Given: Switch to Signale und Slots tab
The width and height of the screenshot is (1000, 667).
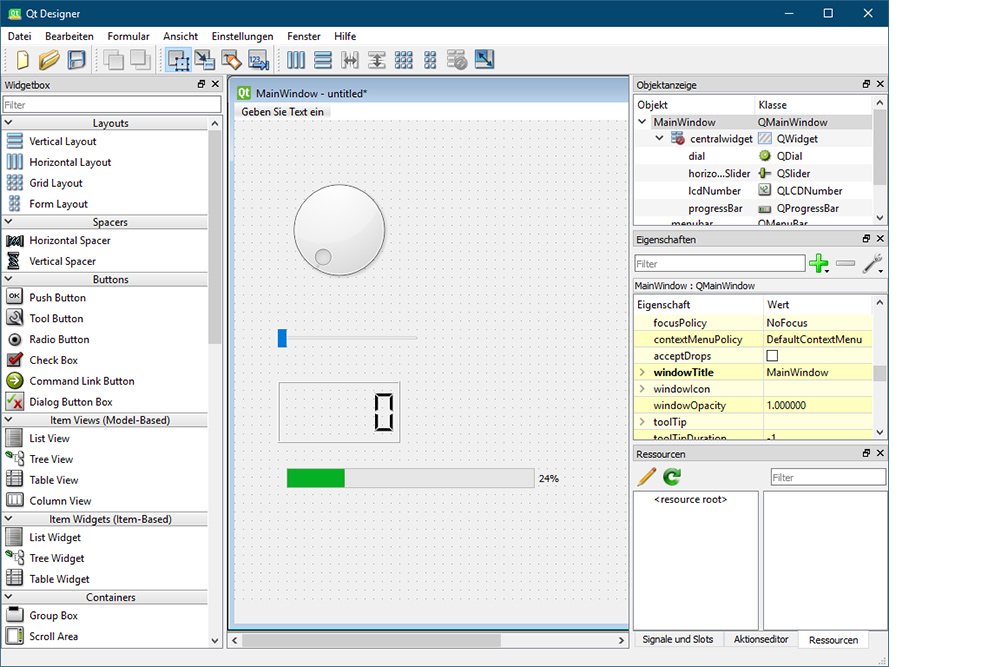Looking at the screenshot, I should pyautogui.click(x=678, y=639).
